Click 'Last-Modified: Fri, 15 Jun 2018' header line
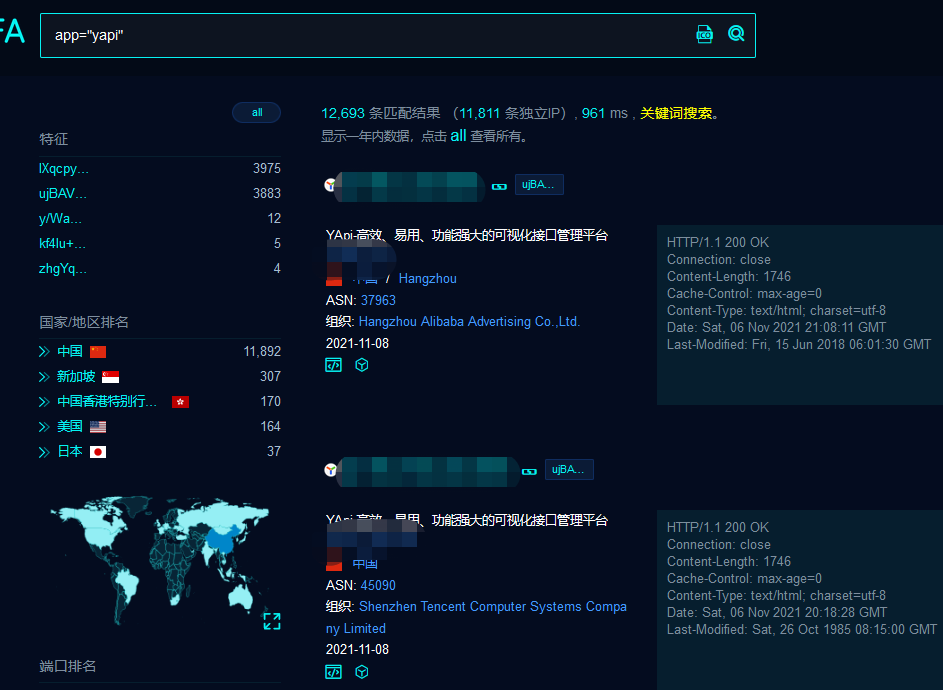 [x=799, y=345]
